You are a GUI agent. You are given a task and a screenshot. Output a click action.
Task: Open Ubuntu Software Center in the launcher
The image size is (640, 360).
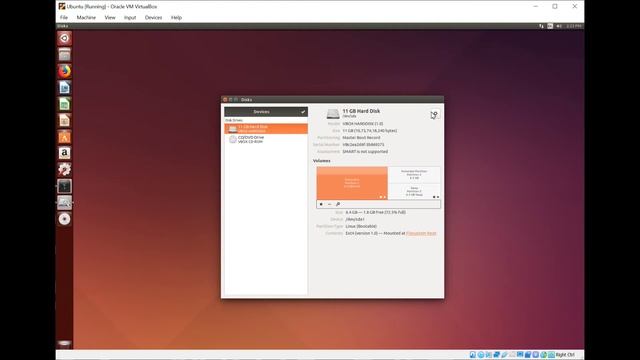coord(64,137)
